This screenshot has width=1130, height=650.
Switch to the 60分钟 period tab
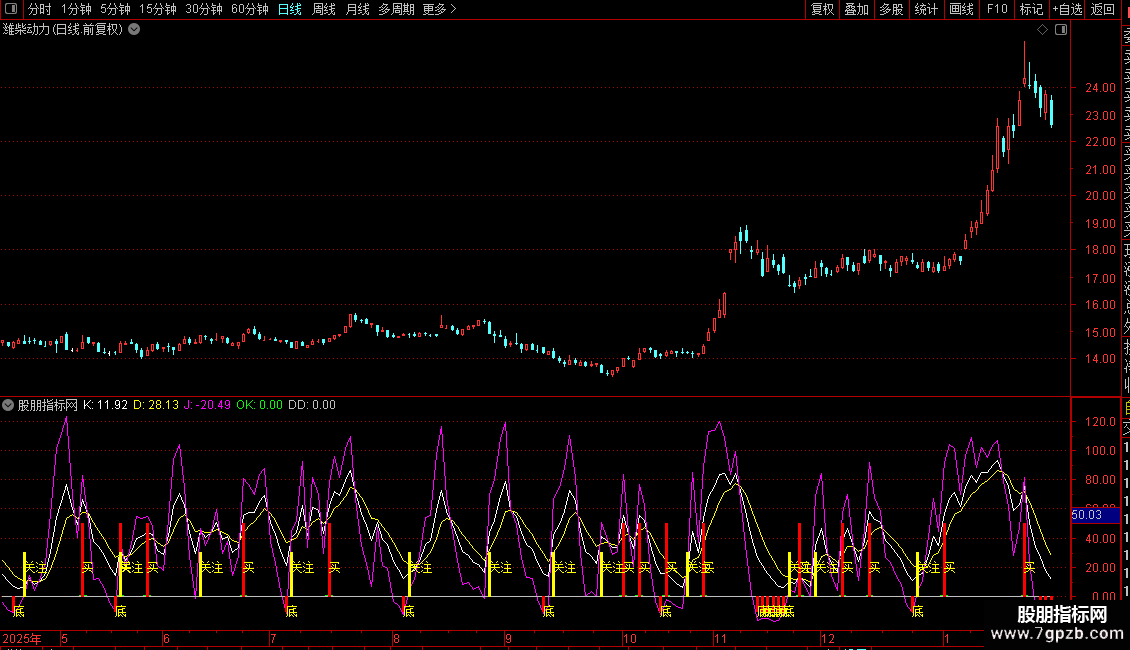250,9
